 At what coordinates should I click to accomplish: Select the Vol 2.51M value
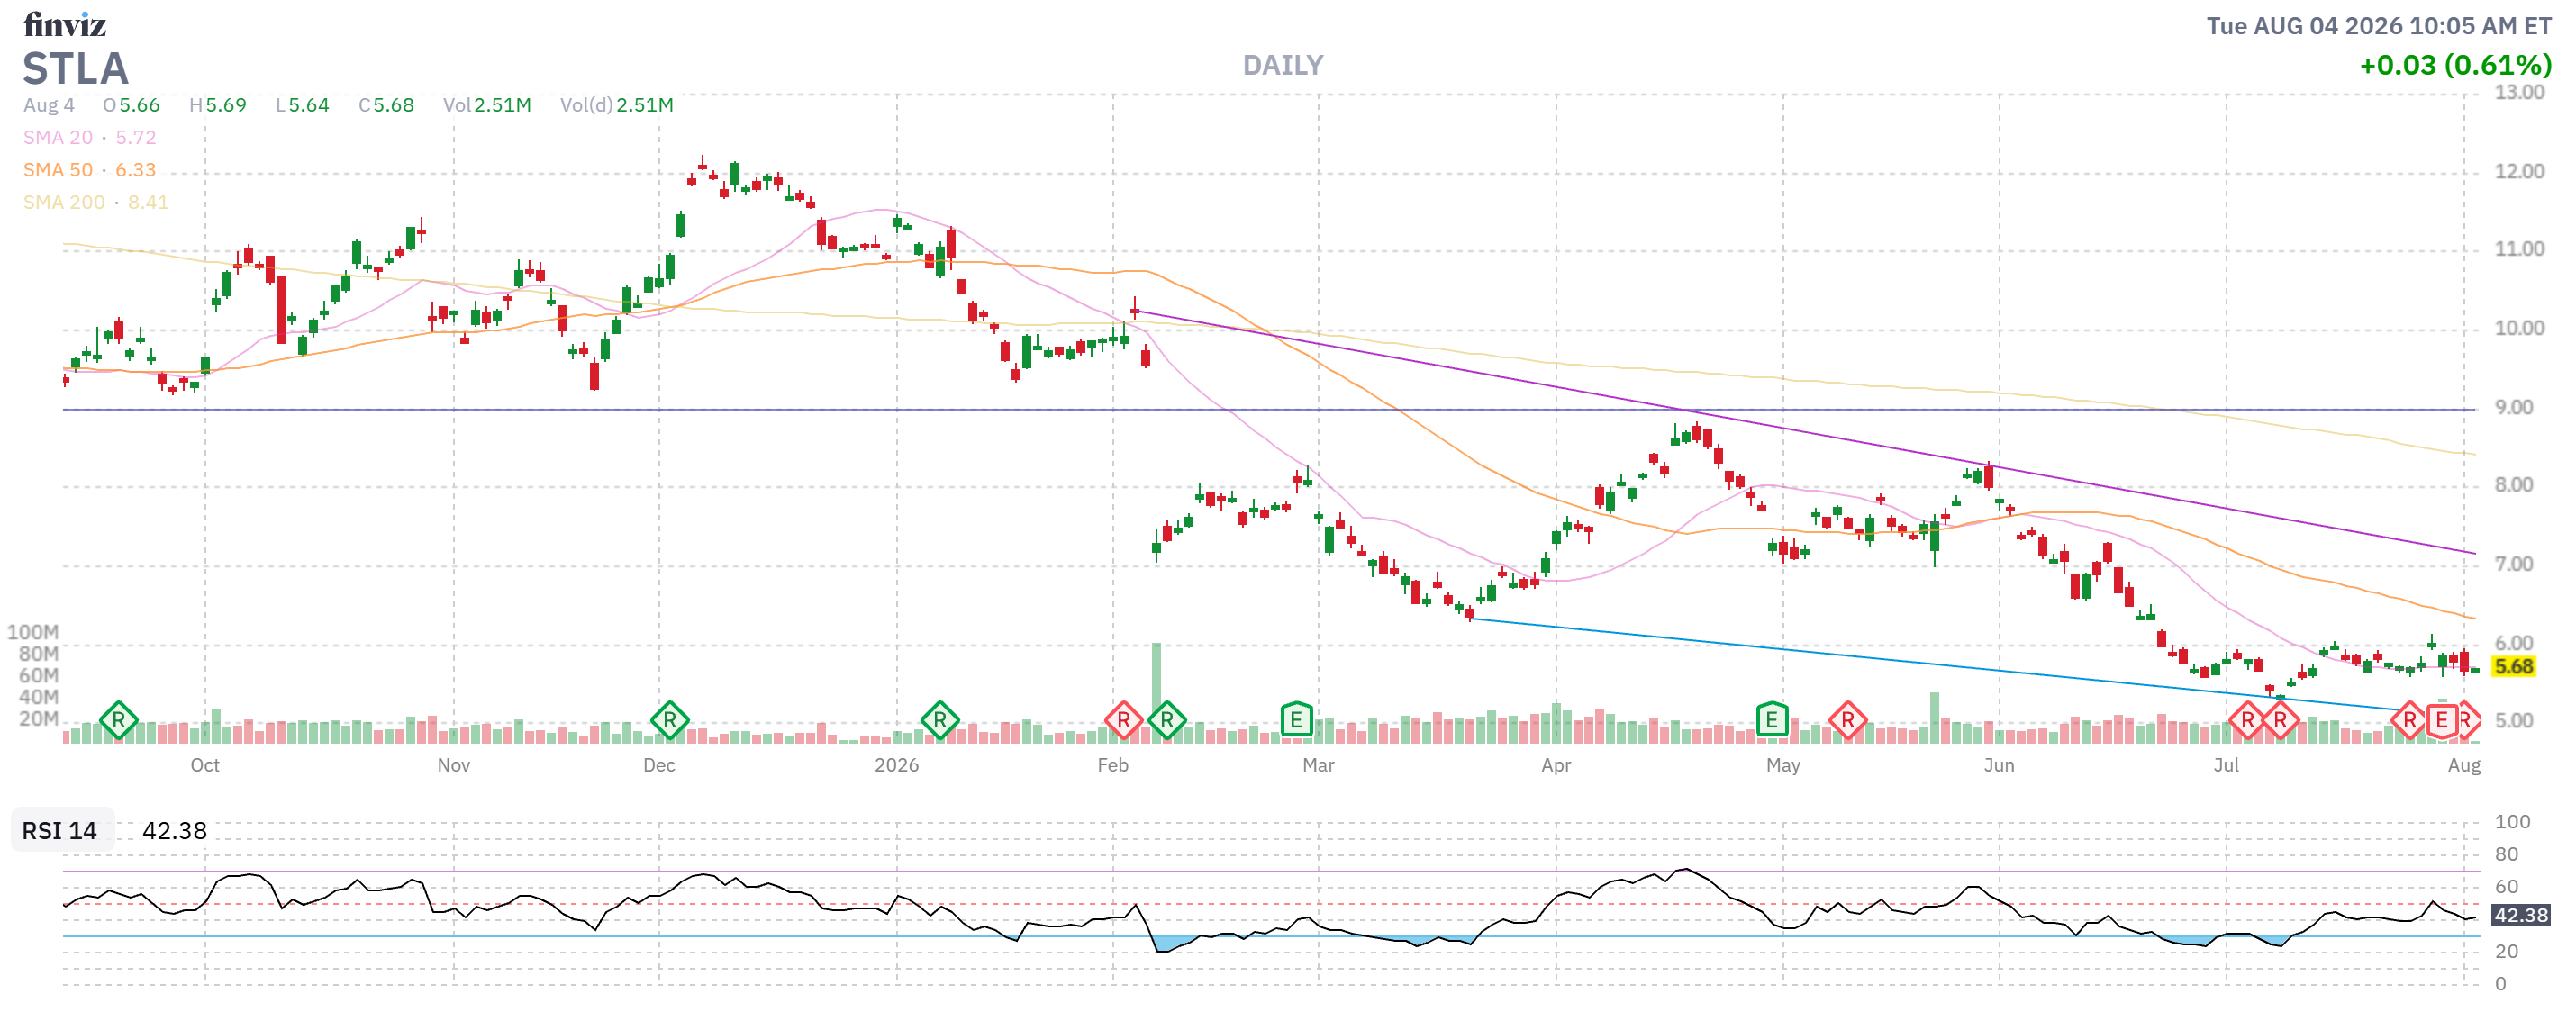[x=487, y=105]
